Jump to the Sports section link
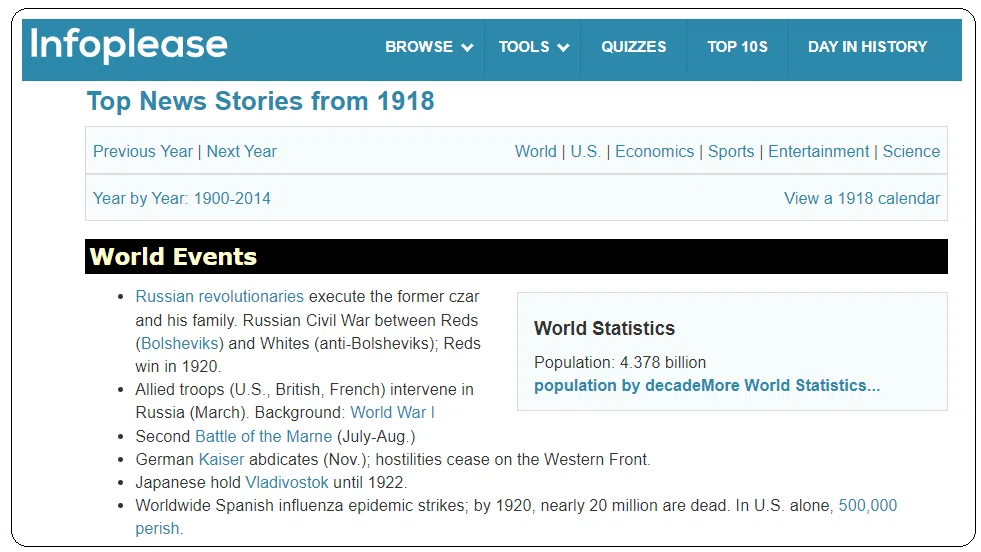Viewport: 981px width, 552px height. [731, 151]
